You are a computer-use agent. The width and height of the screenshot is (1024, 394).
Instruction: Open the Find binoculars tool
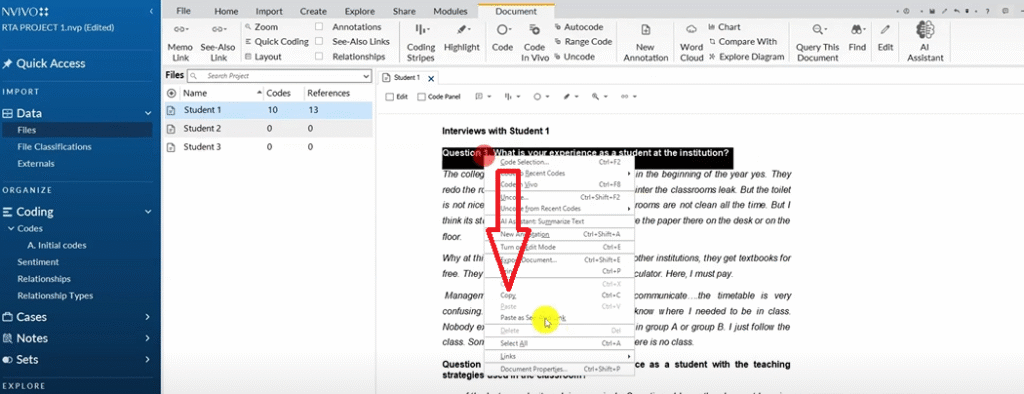point(857,38)
